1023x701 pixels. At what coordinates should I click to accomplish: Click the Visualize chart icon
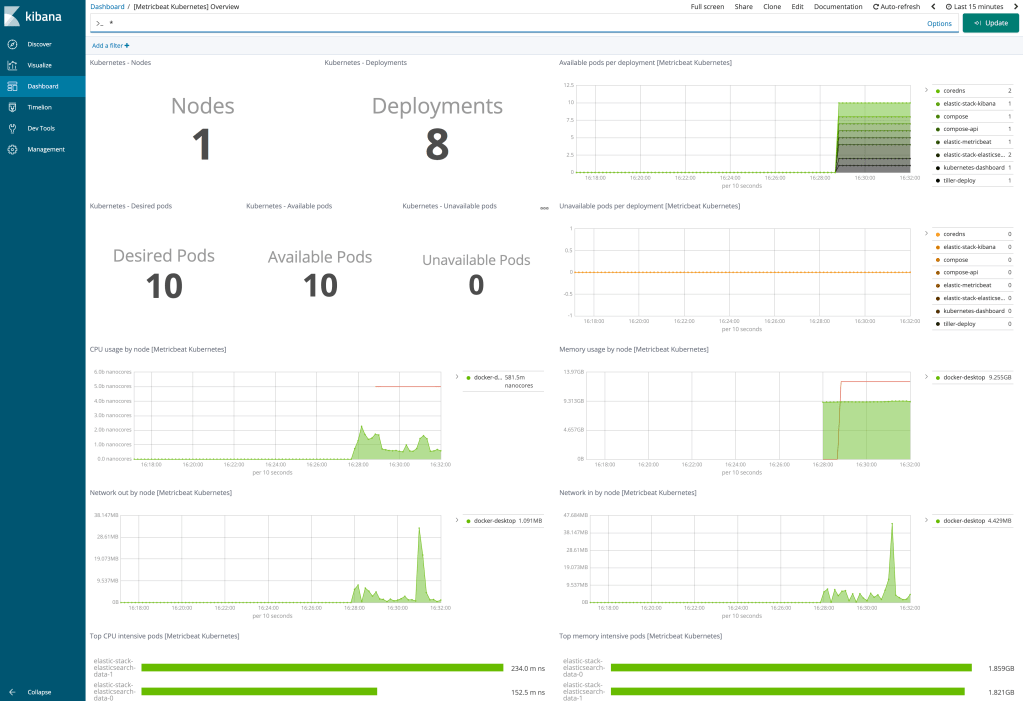(12, 65)
